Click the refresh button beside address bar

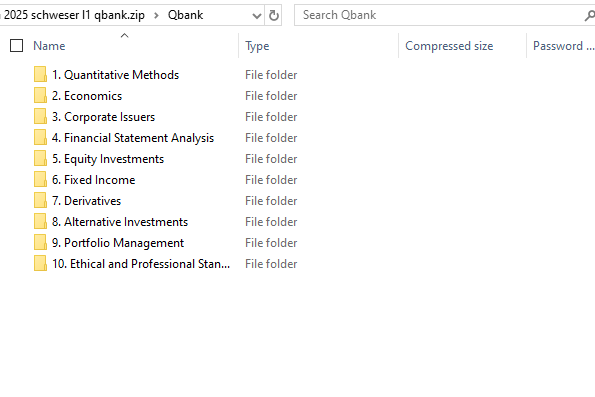pos(274,15)
